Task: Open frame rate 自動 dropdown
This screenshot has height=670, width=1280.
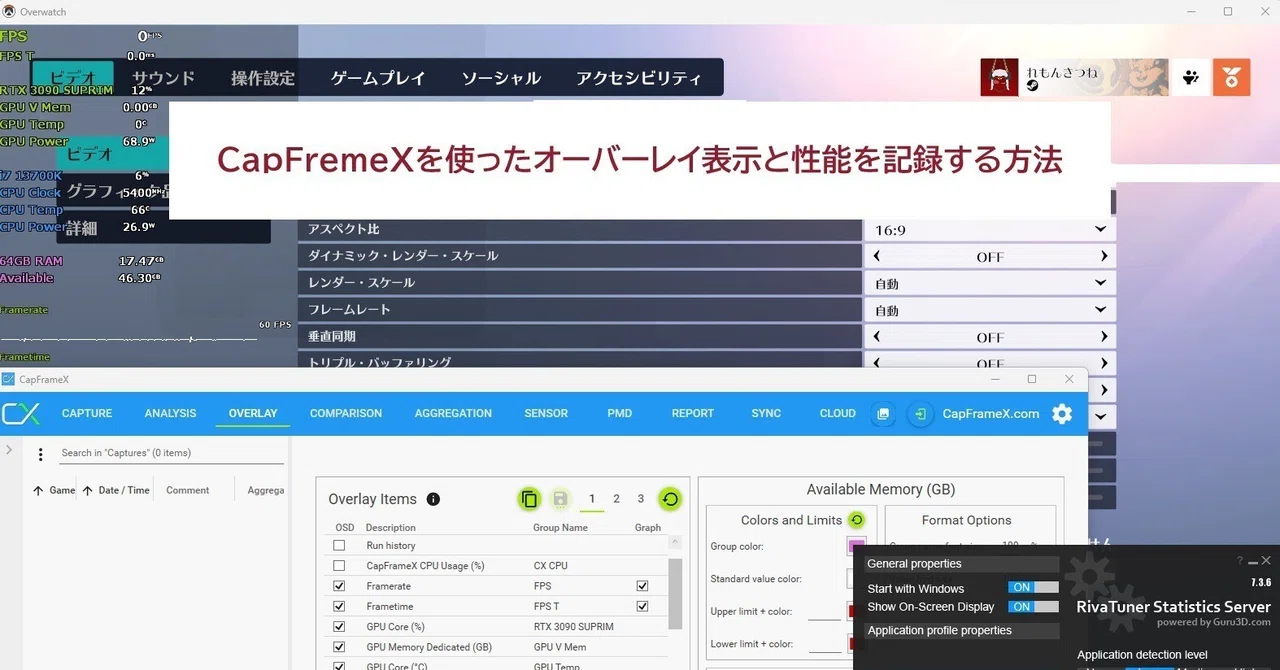Action: [x=989, y=311]
